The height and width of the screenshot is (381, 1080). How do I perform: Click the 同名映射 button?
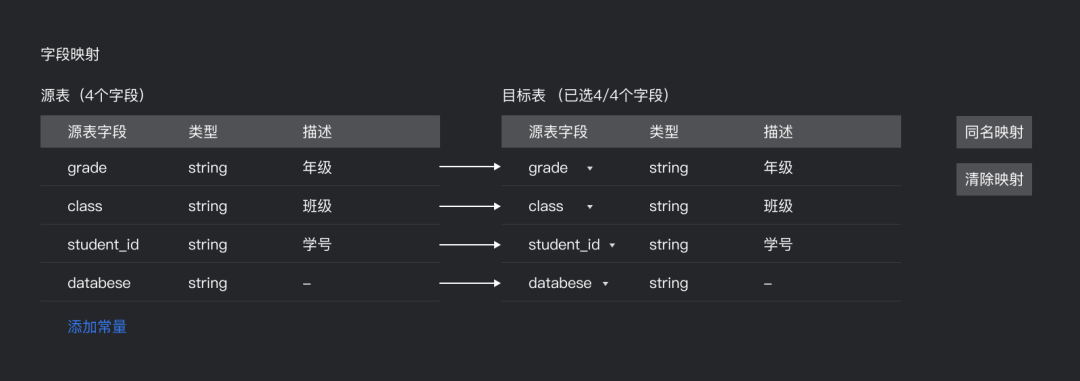click(x=994, y=132)
